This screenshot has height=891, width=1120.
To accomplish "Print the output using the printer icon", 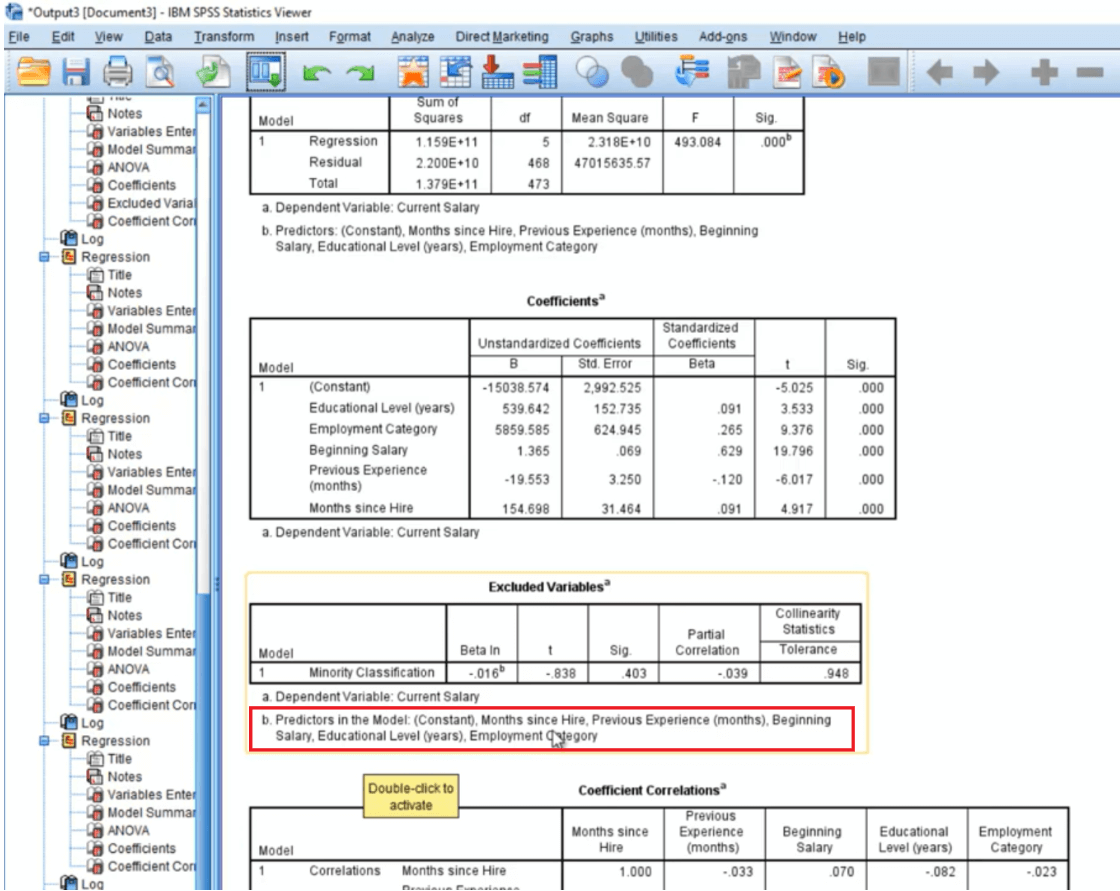I will click(118, 72).
